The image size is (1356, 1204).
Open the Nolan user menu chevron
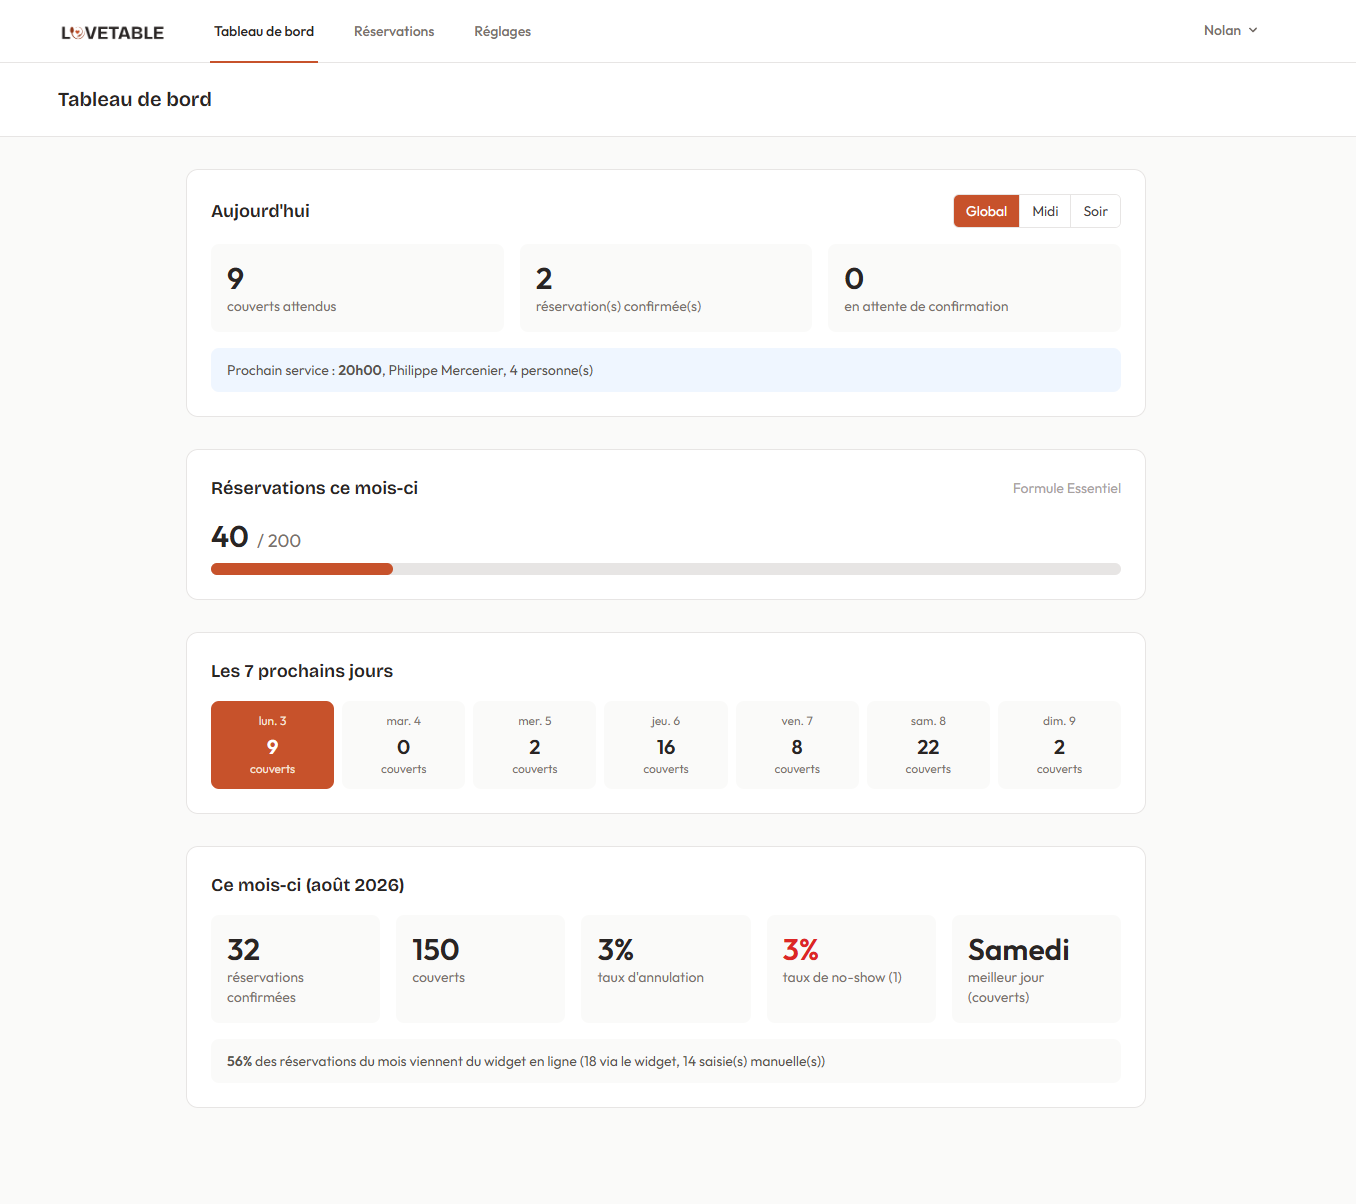1253,31
